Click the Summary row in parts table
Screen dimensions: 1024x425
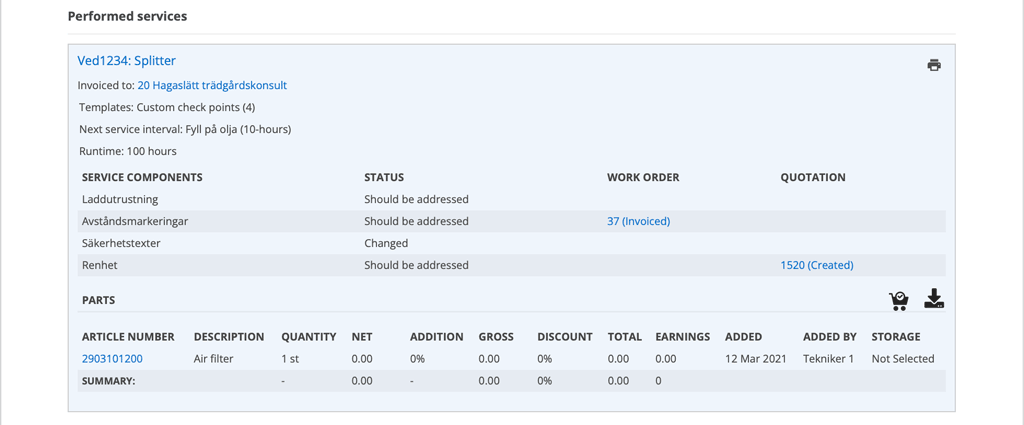(511, 381)
